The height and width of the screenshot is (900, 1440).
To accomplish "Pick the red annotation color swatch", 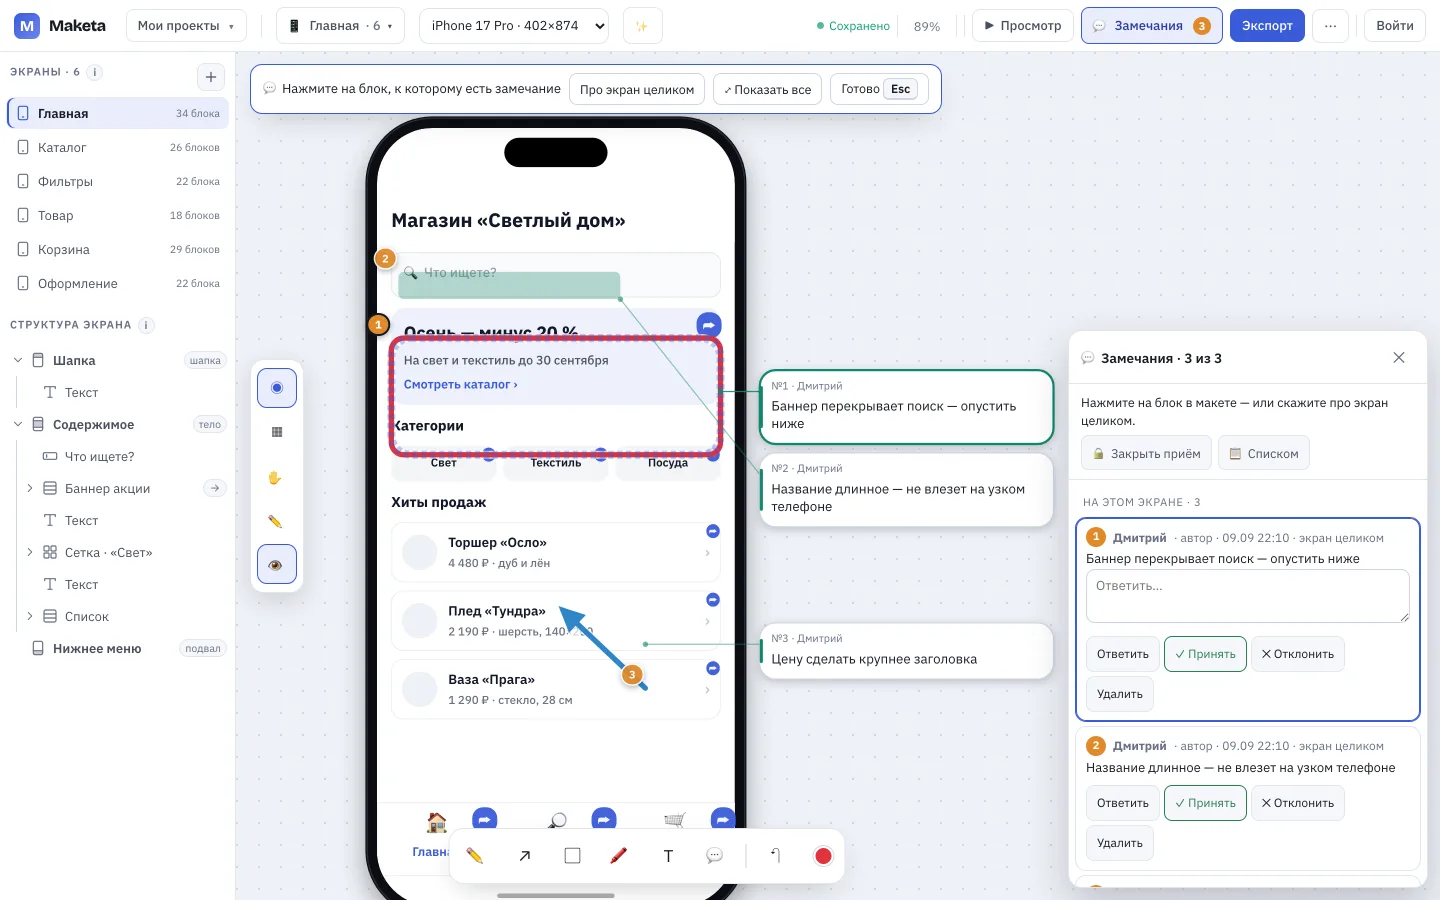I will [x=823, y=856].
